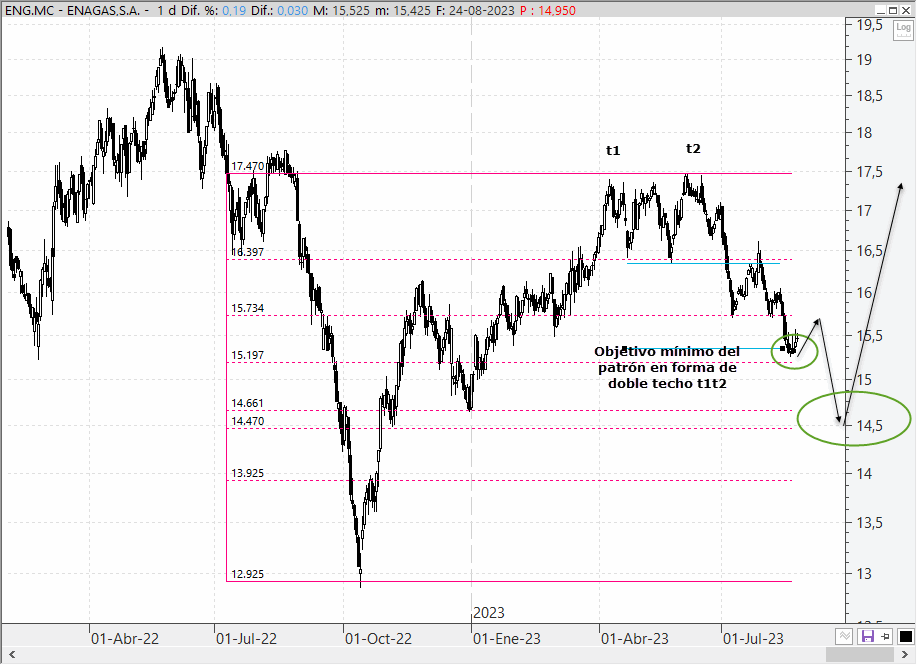Open the black color swatch
The height and width of the screenshot is (665, 917).
[x=905, y=636]
